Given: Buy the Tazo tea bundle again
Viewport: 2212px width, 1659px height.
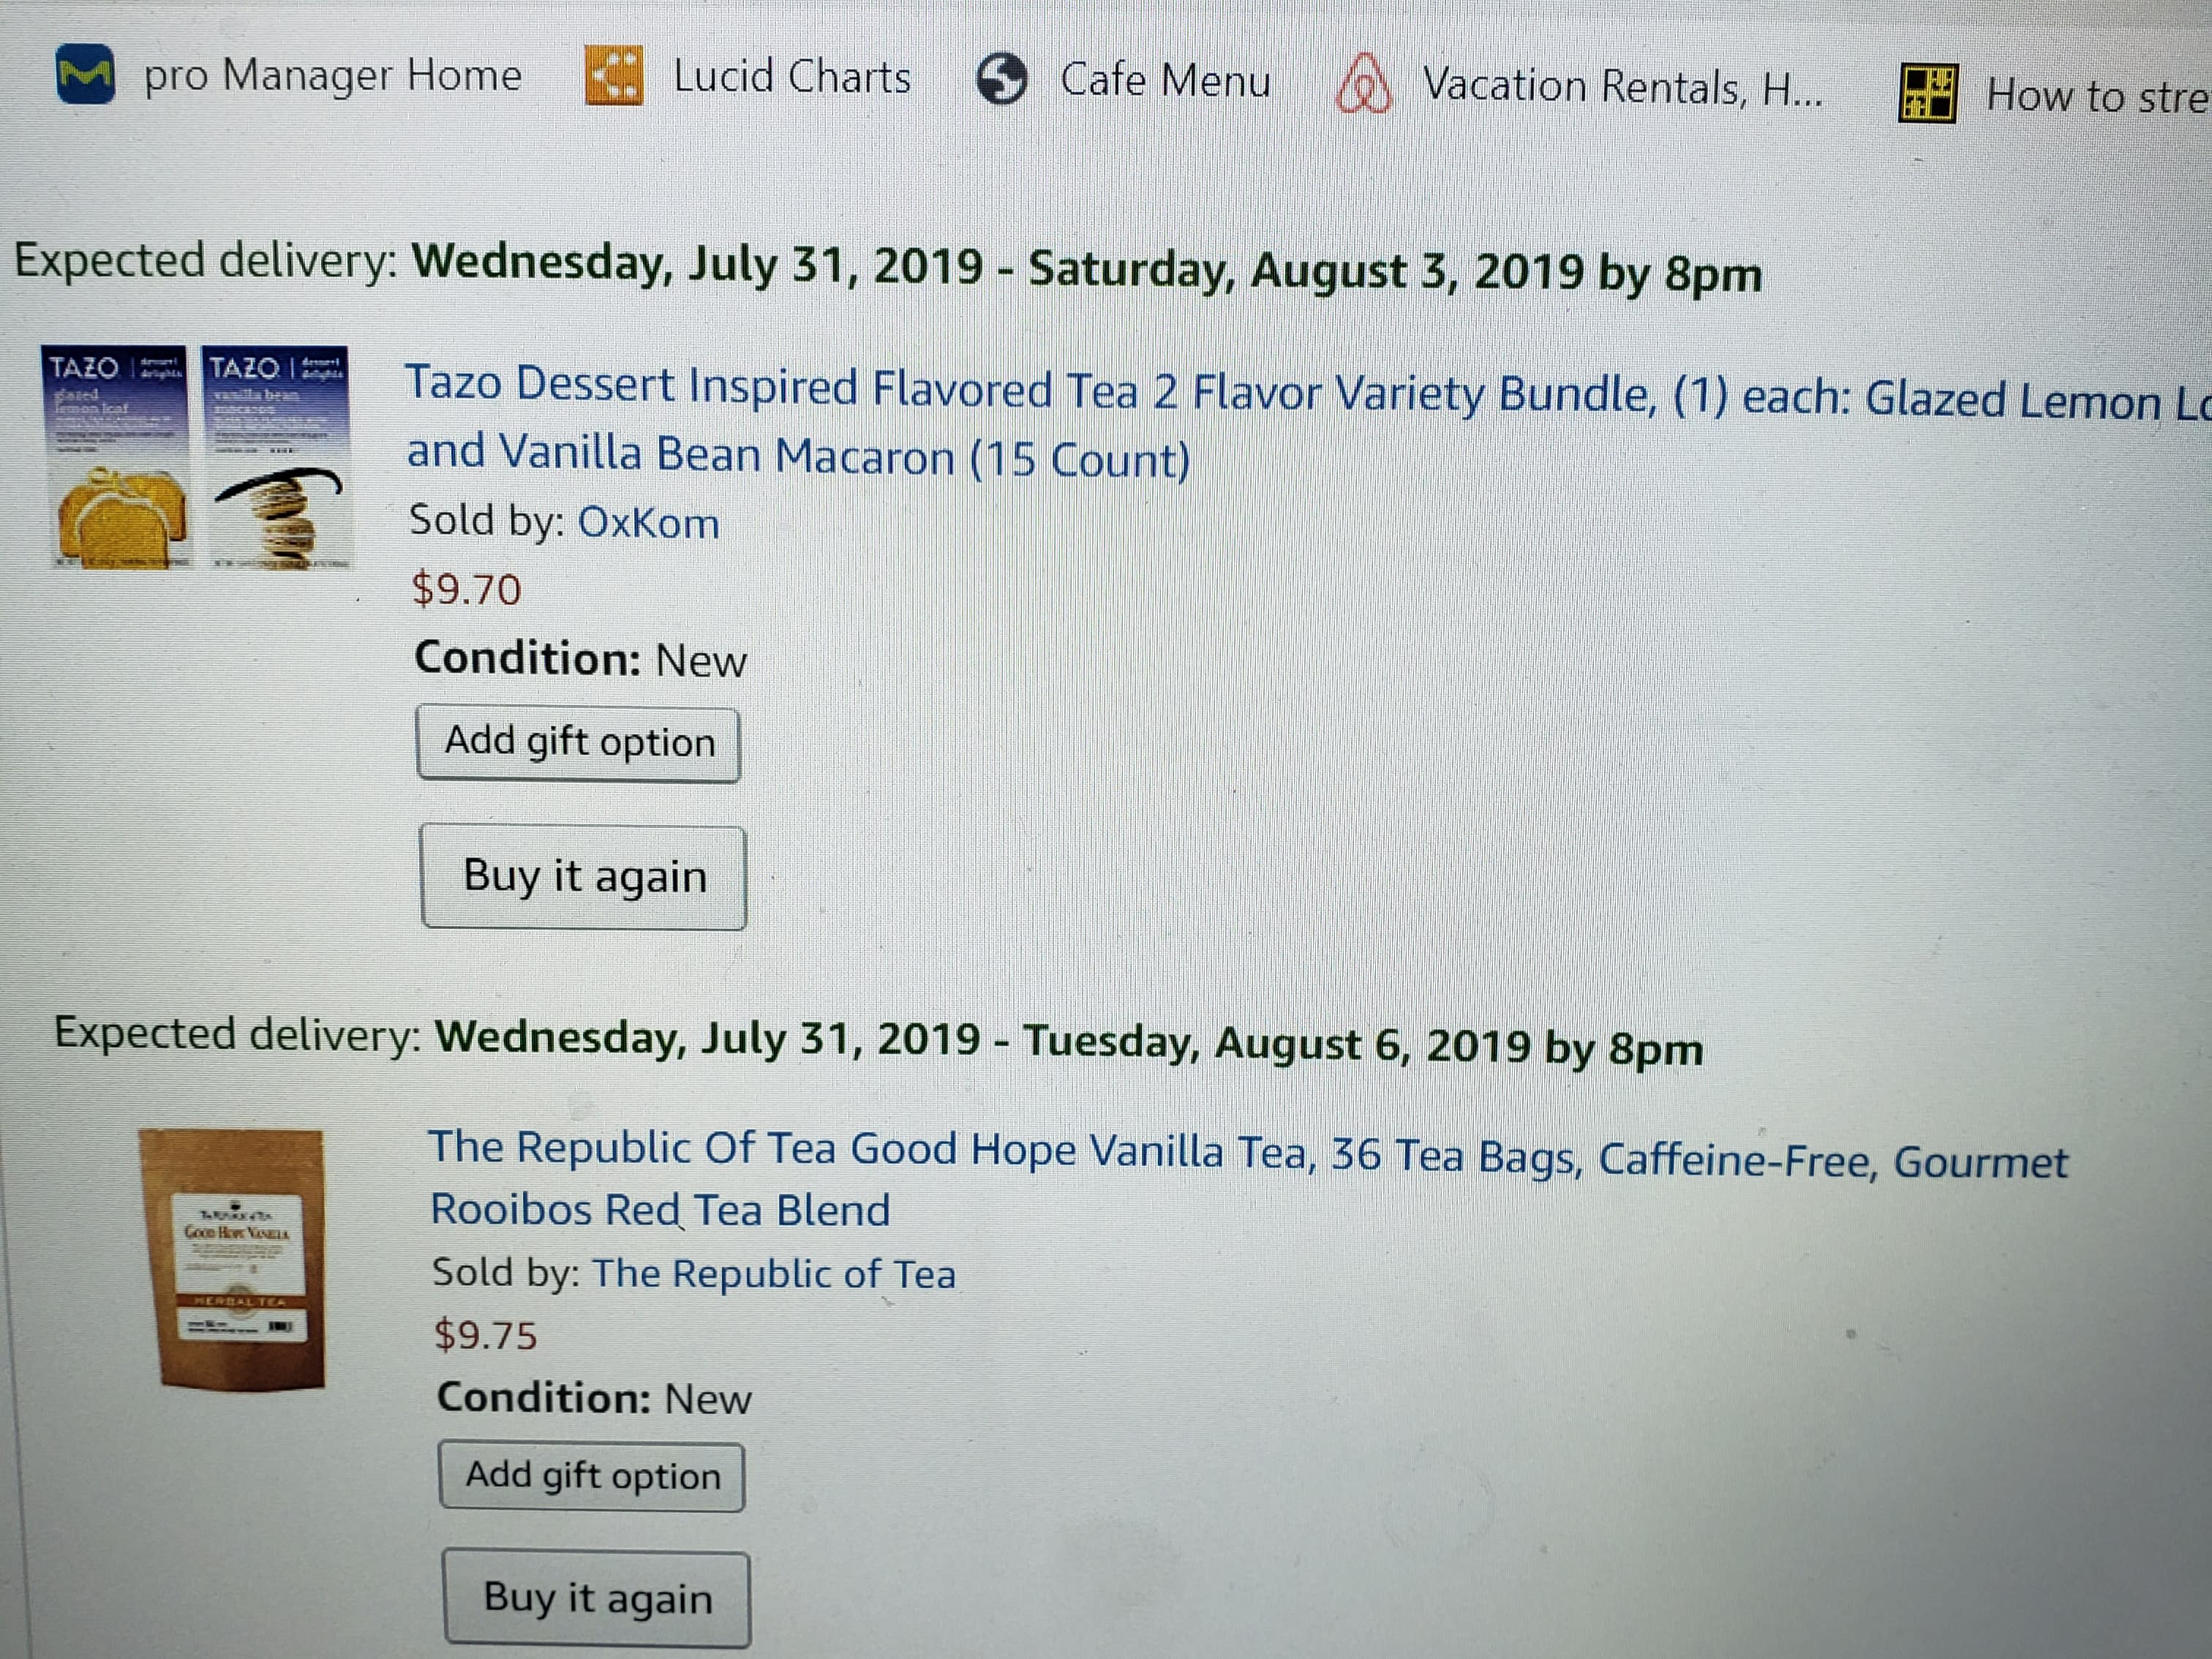Looking at the screenshot, I should pos(584,877).
